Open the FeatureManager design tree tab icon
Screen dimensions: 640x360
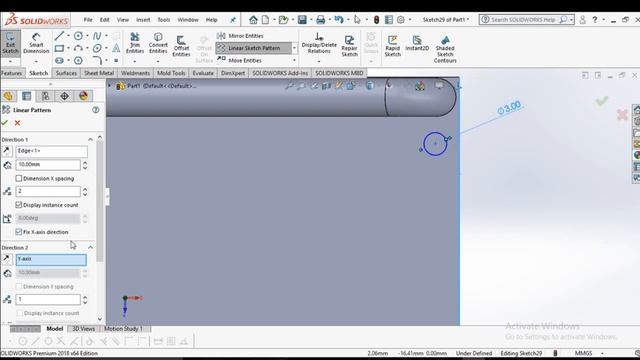click(8, 96)
